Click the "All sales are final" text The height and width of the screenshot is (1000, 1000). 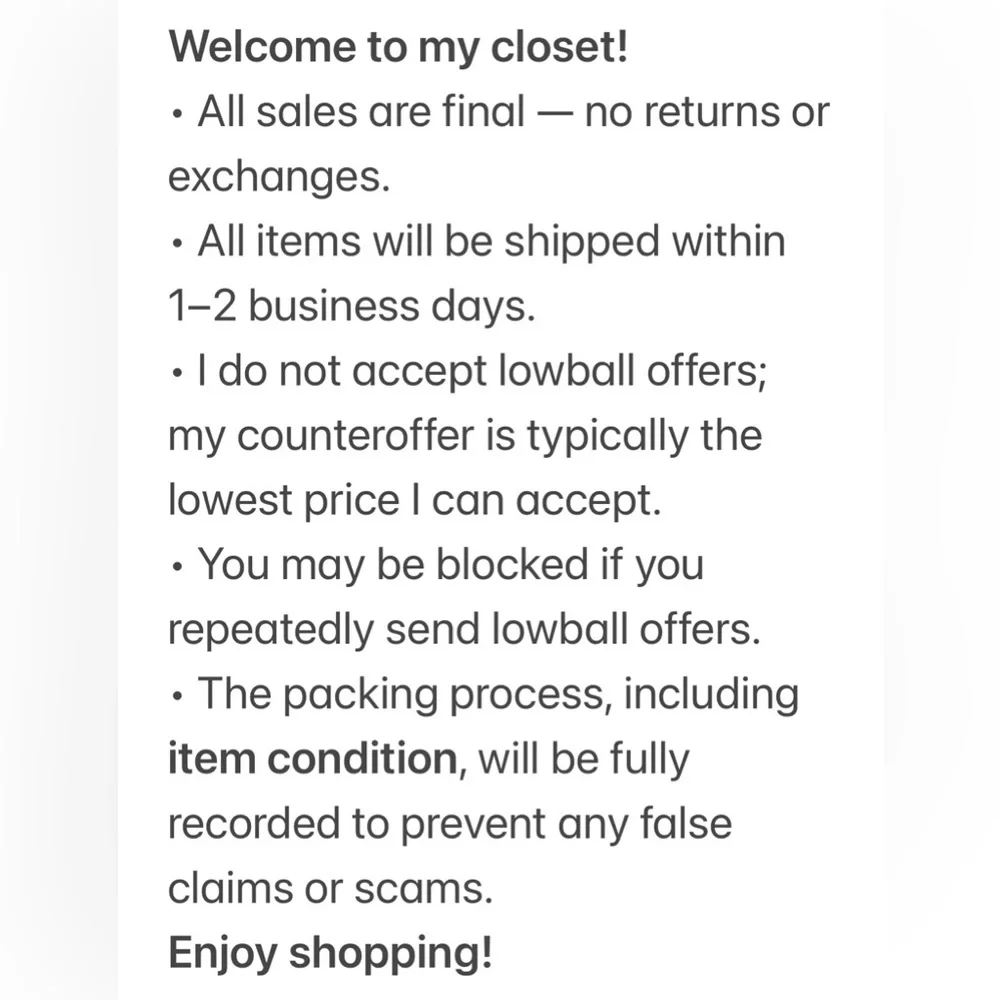point(361,112)
